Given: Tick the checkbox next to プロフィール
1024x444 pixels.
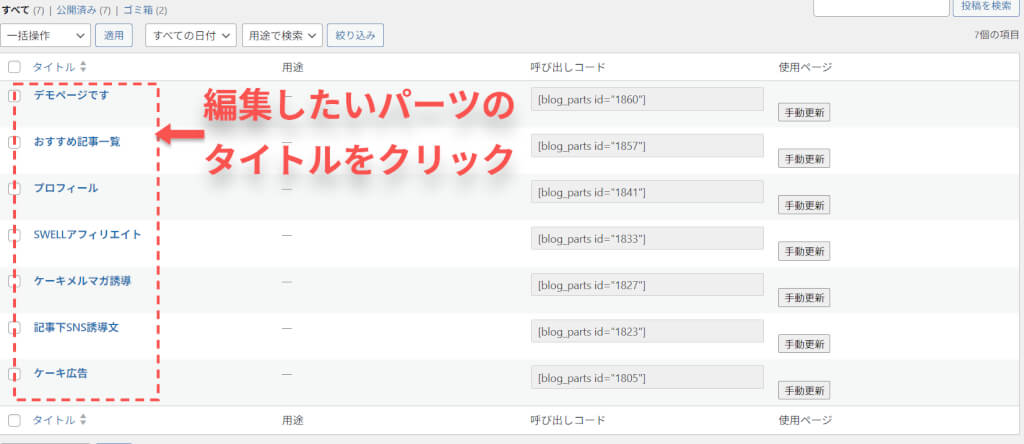Looking at the screenshot, I should pyautogui.click(x=14, y=188).
